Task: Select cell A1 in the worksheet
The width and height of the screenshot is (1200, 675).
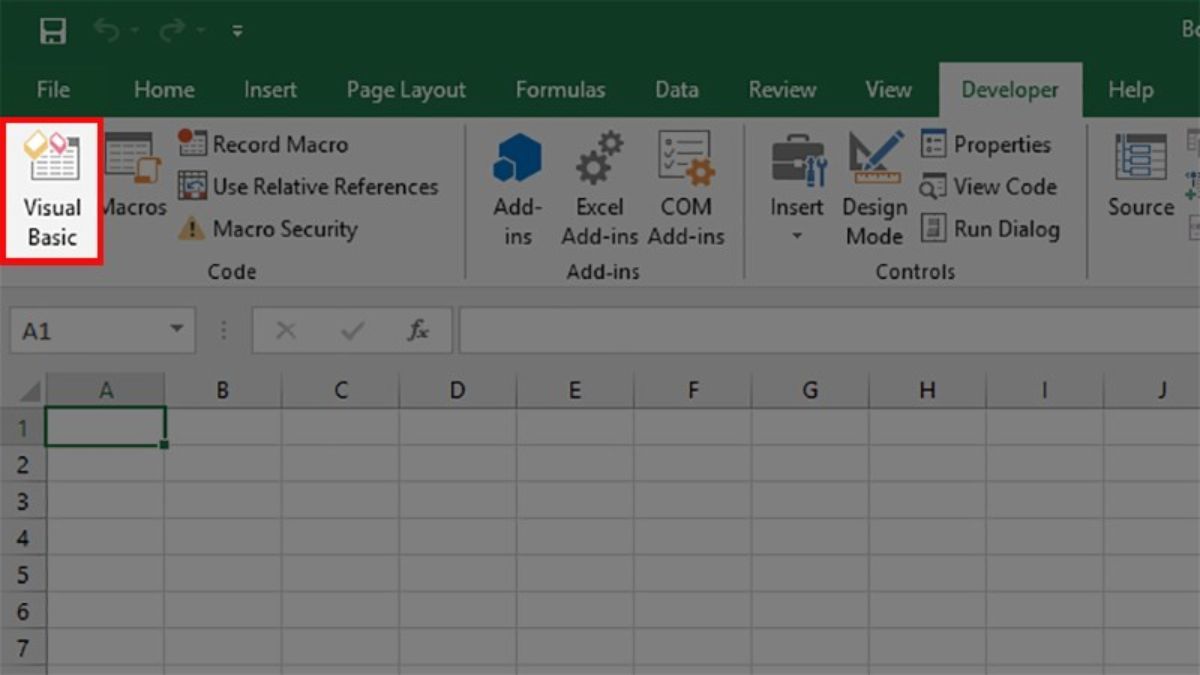Action: point(106,426)
